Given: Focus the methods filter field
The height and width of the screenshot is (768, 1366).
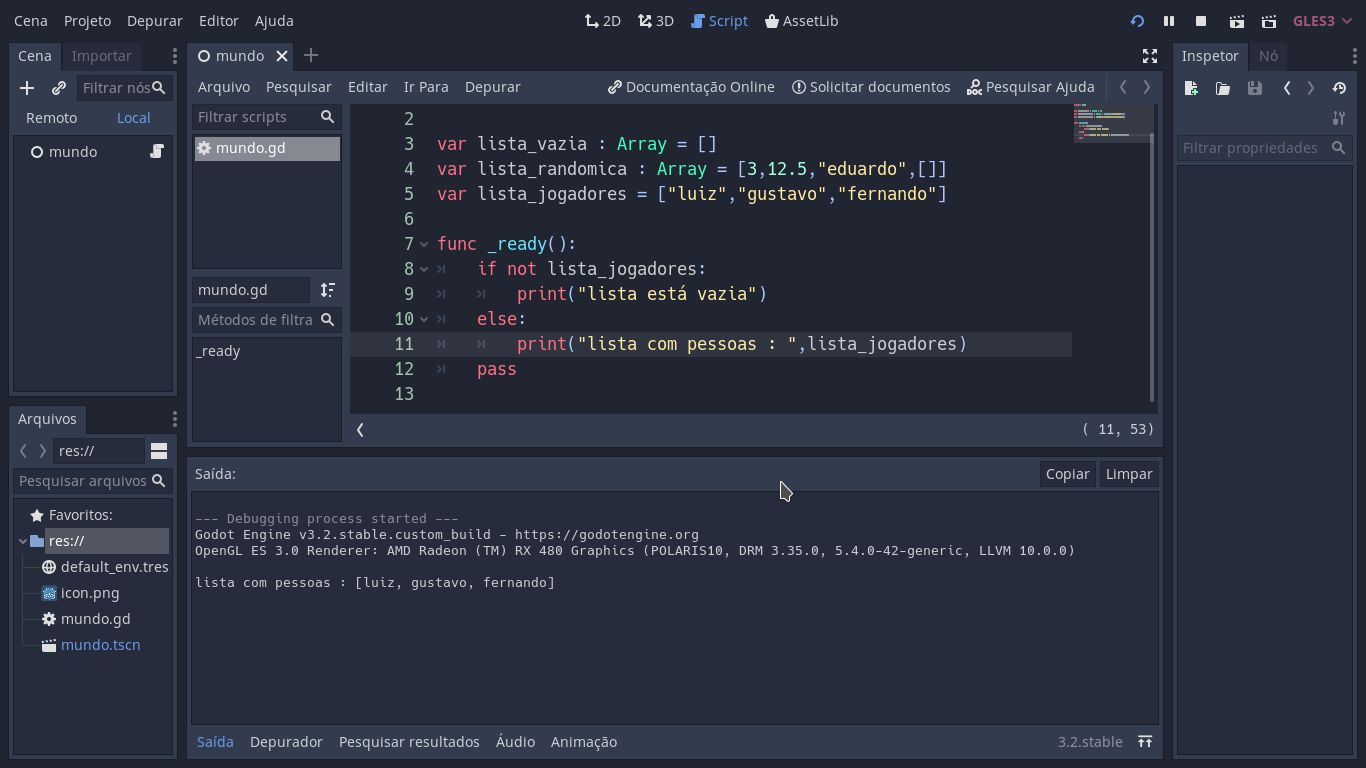Looking at the screenshot, I should pyautogui.click(x=266, y=320).
